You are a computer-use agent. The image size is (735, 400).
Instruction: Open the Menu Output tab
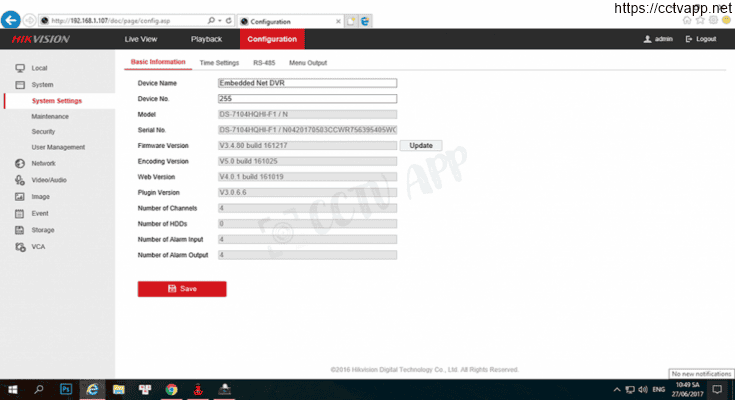[308, 63]
